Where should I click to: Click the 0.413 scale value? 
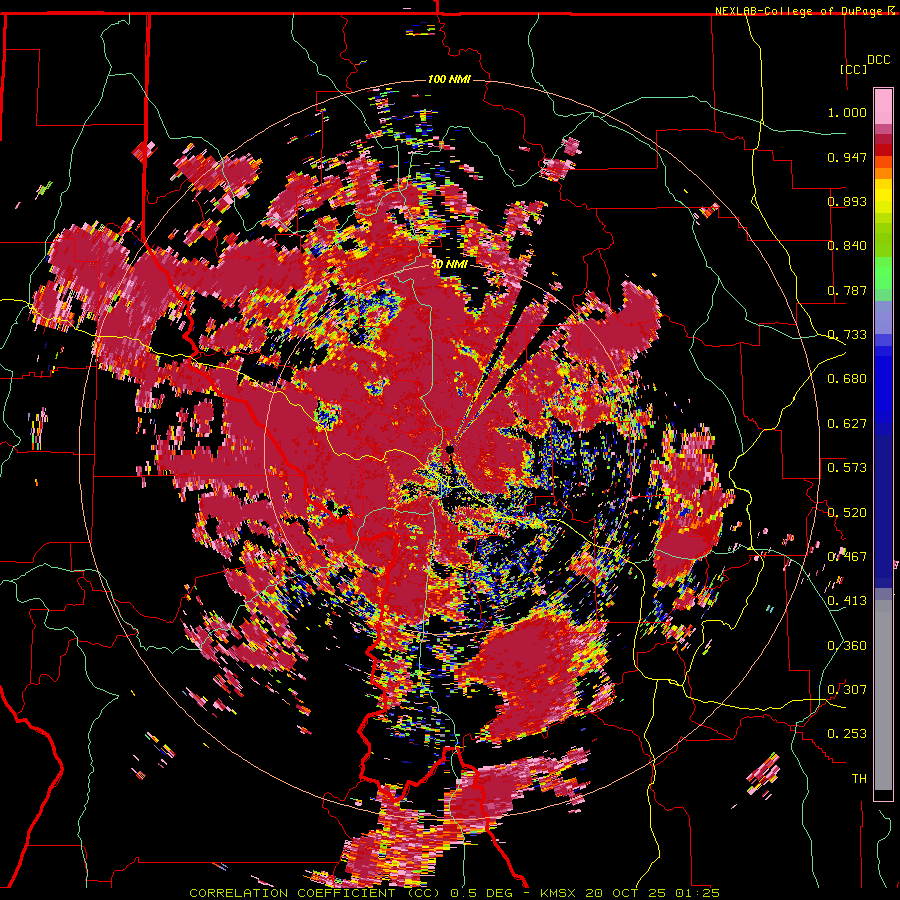(x=847, y=601)
